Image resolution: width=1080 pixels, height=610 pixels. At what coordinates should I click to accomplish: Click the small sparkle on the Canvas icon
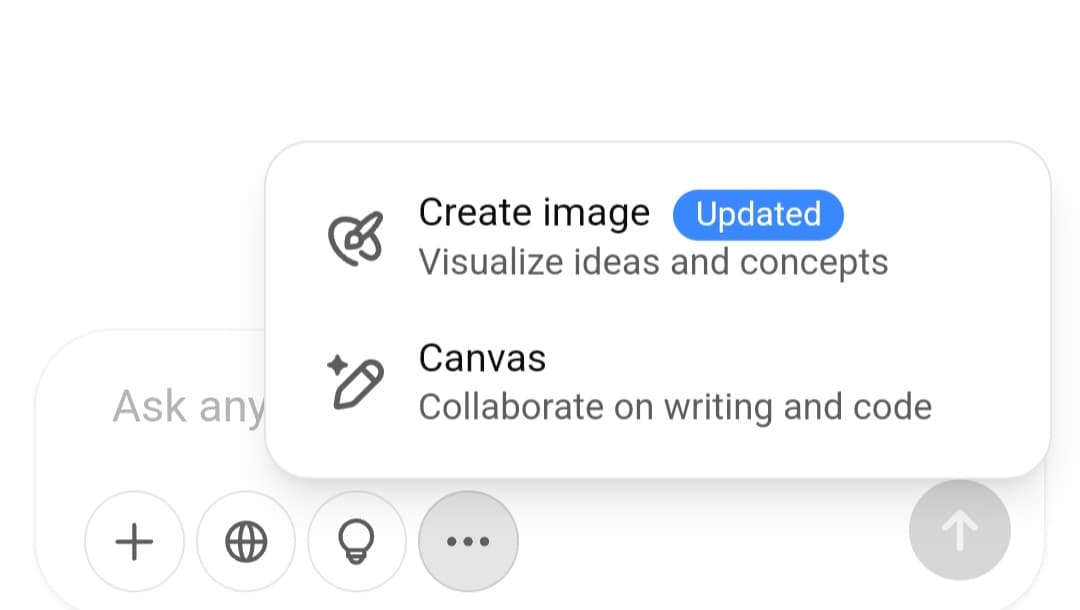tap(337, 366)
